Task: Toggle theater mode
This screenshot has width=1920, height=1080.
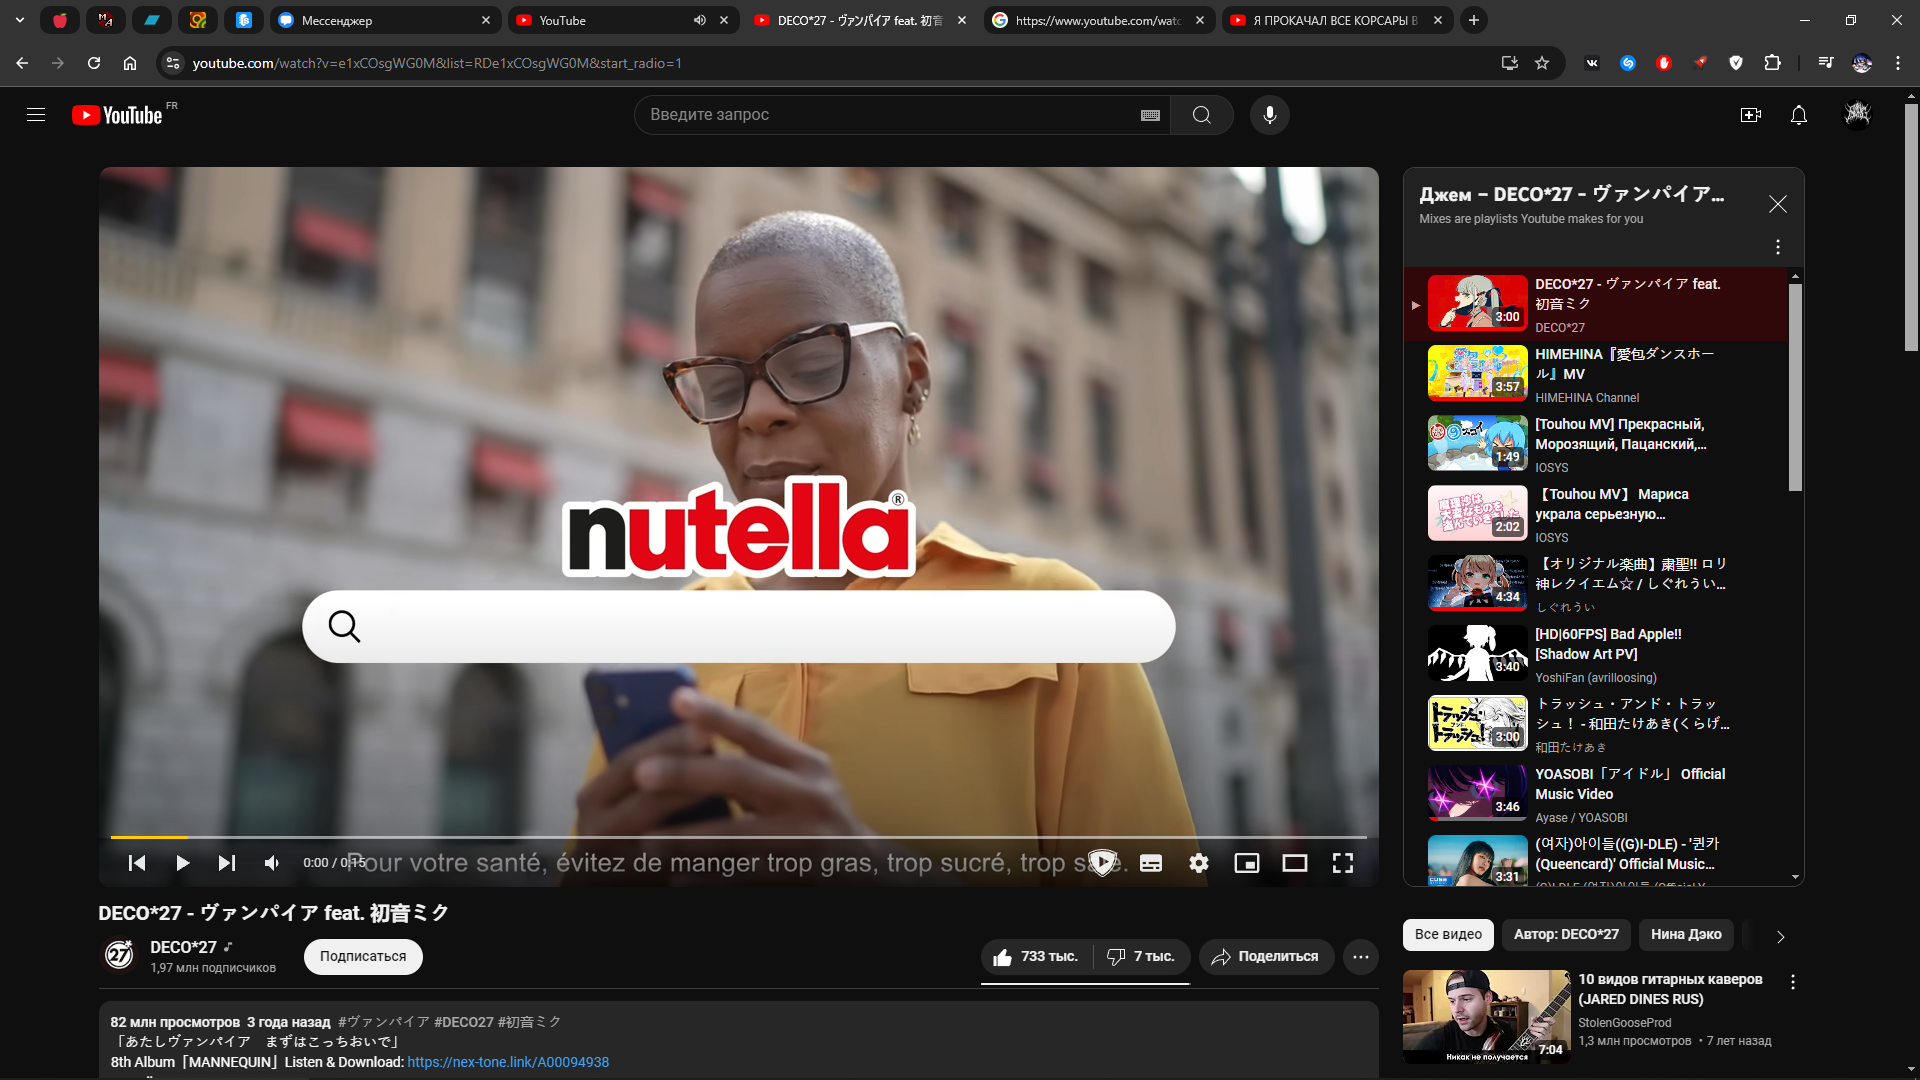Action: (x=1295, y=863)
